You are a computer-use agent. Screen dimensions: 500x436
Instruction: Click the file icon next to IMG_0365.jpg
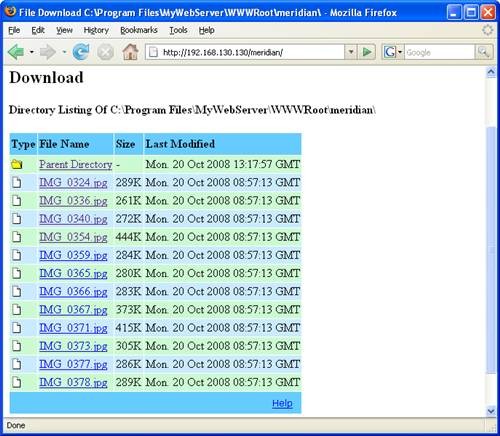(x=17, y=273)
